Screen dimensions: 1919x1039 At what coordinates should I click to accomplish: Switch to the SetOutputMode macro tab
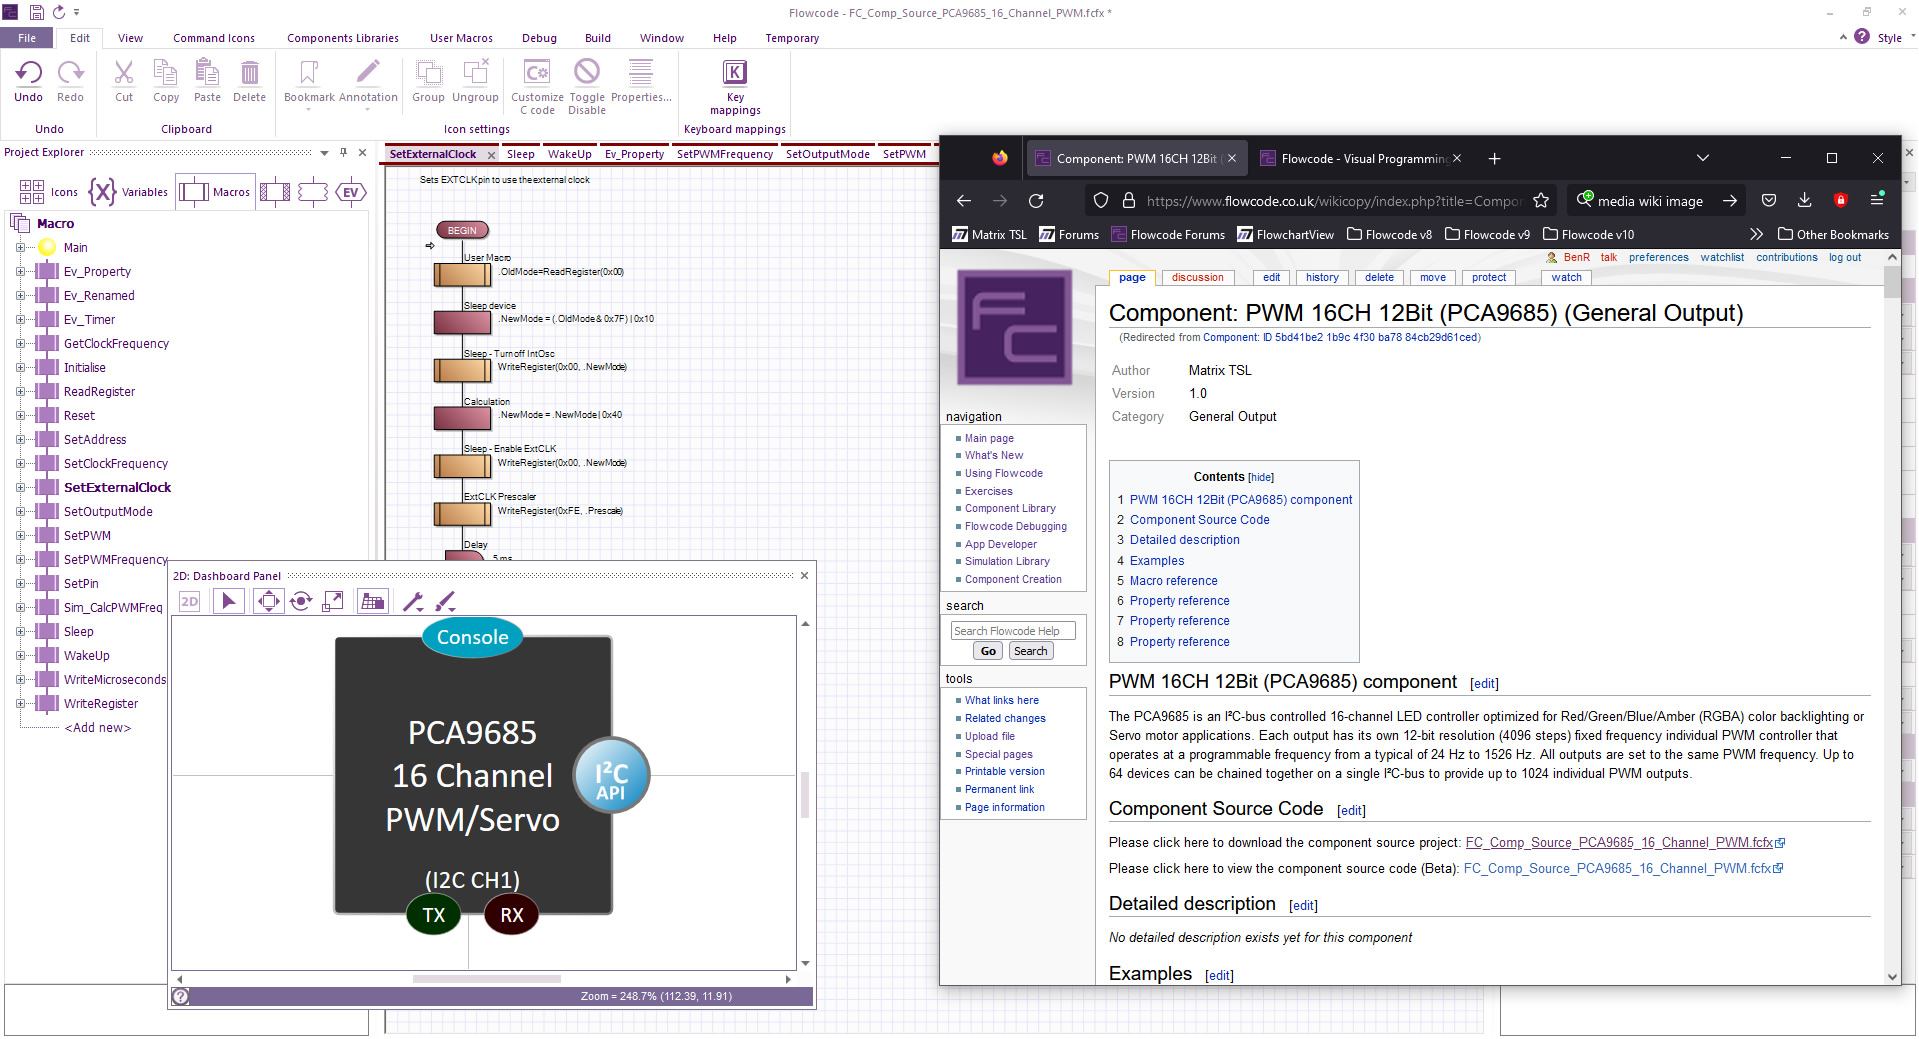(x=827, y=154)
